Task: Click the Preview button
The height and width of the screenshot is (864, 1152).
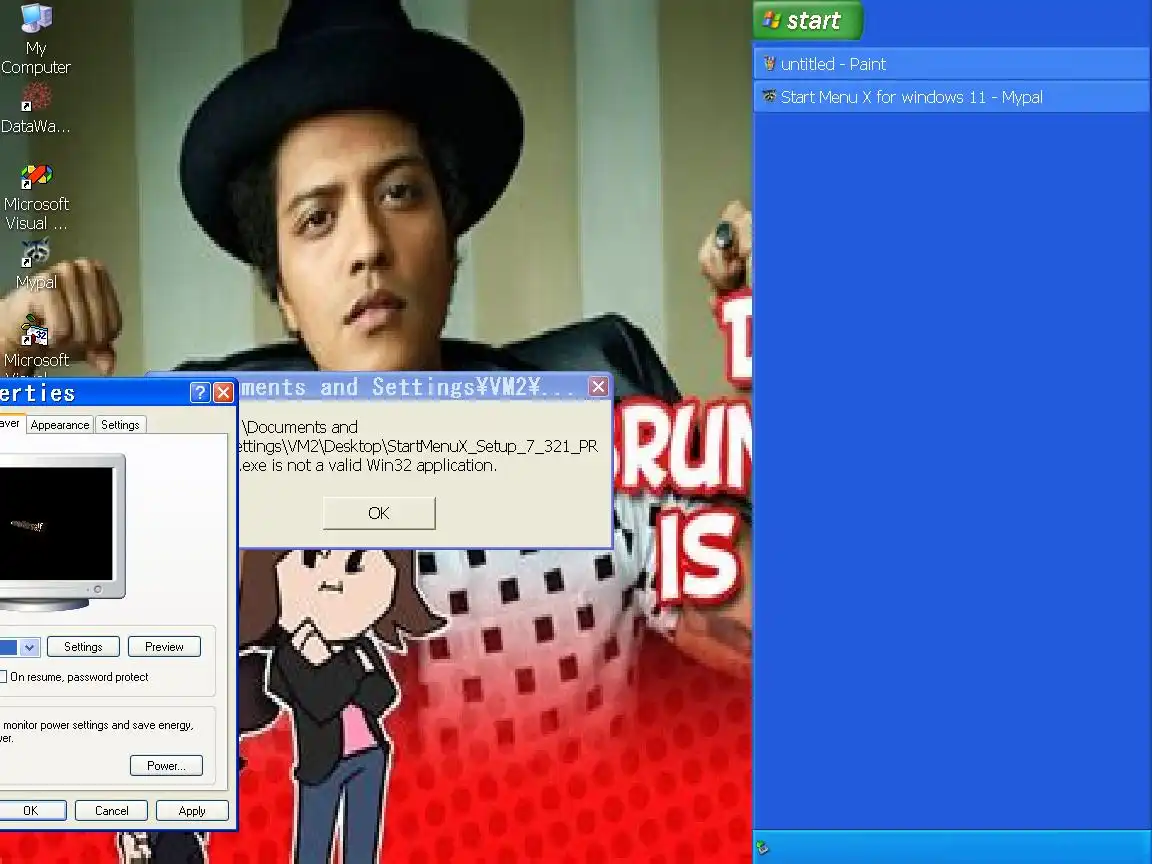Action: point(164,647)
